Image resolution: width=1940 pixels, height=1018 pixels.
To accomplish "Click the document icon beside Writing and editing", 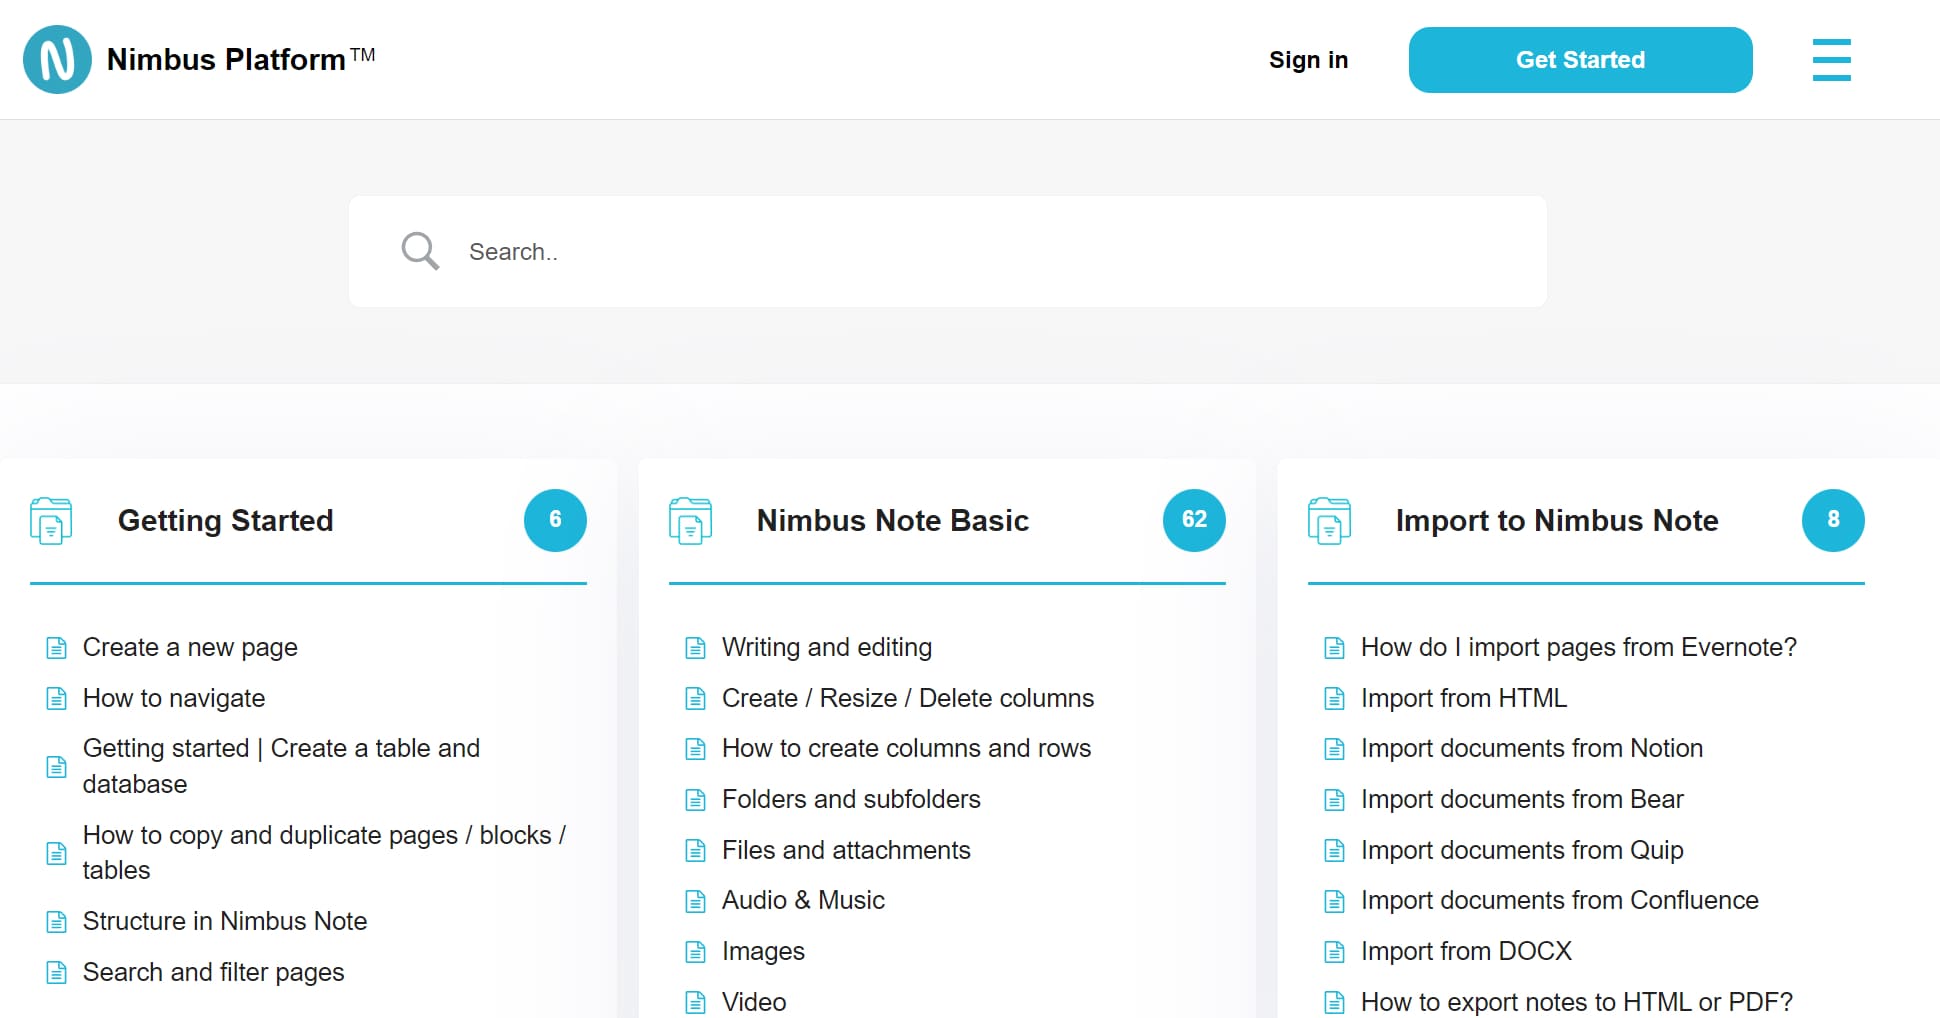I will pos(695,648).
